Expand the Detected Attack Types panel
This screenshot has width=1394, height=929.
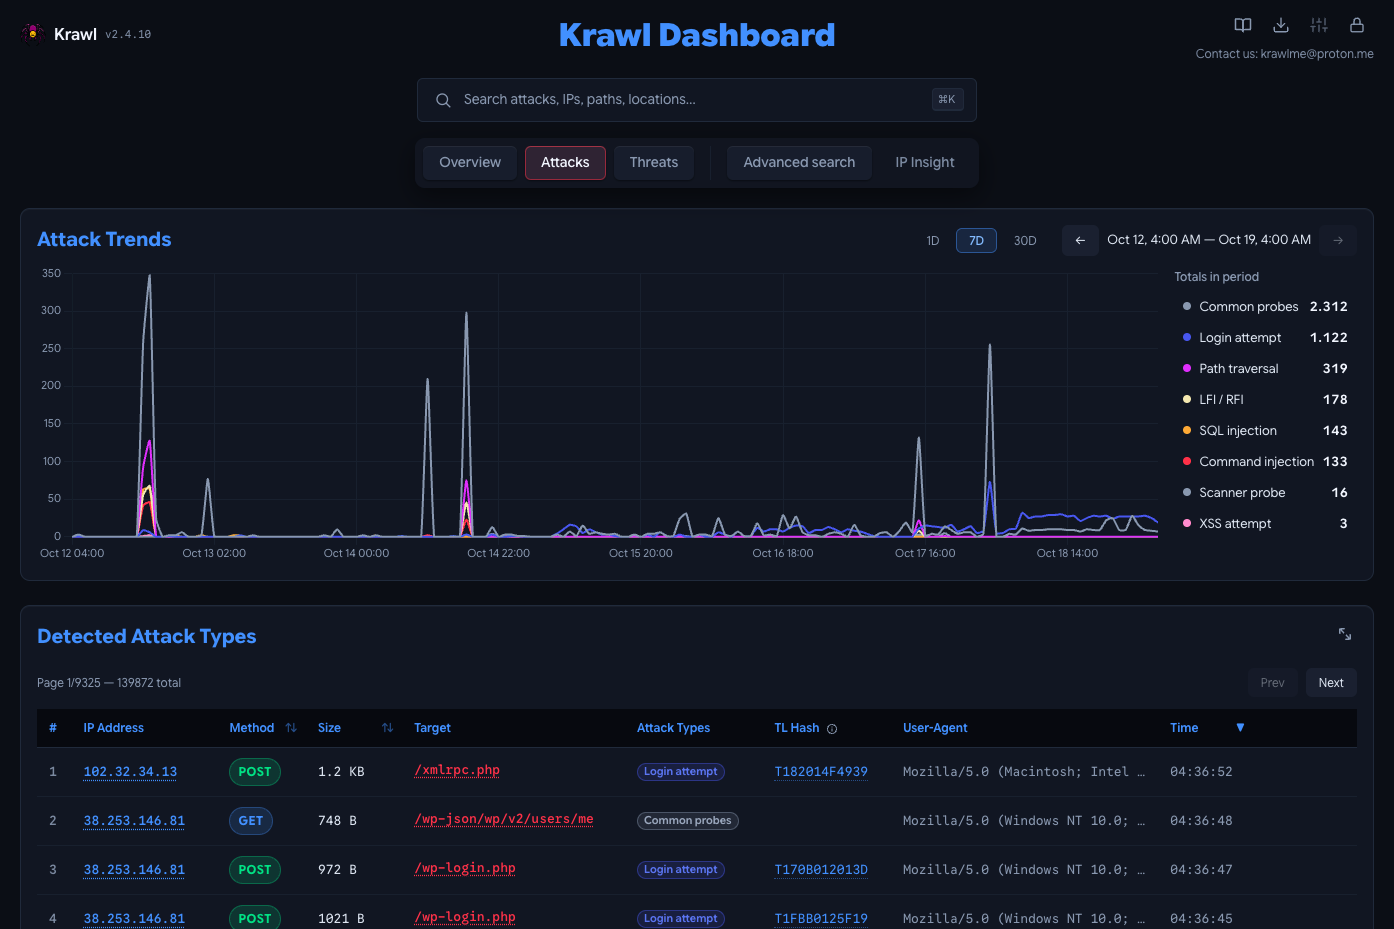point(1345,634)
